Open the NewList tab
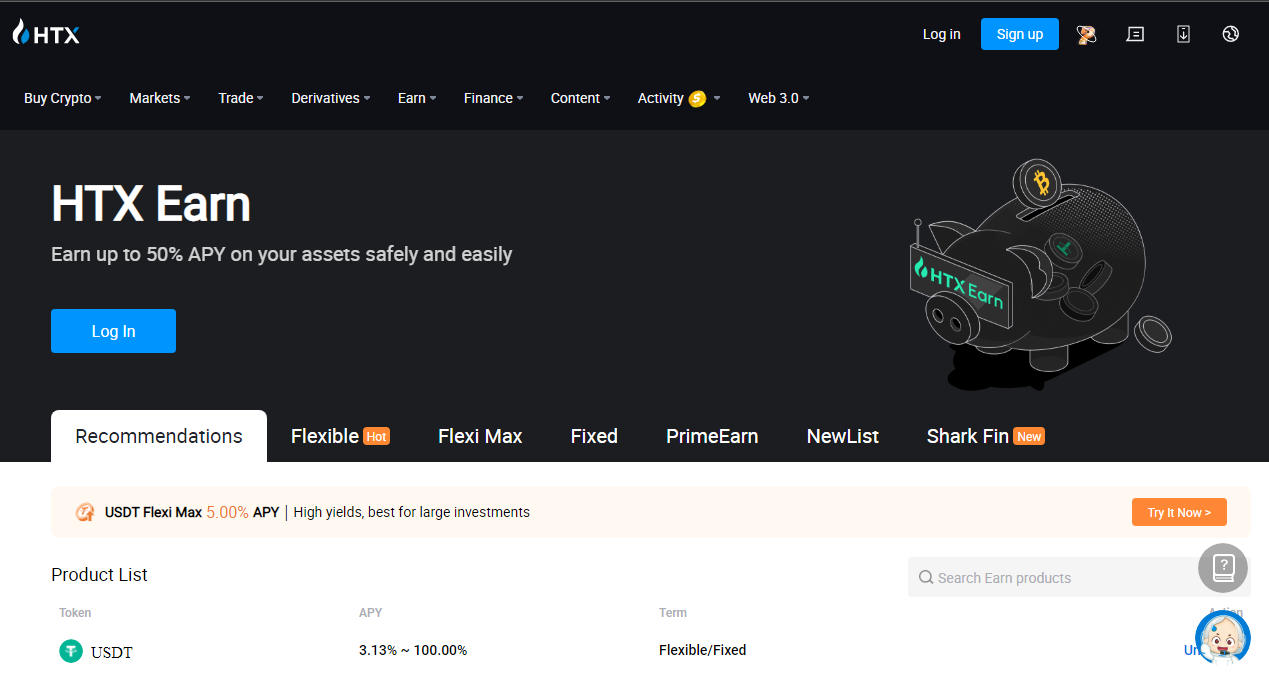This screenshot has height=683, width=1269. coord(843,436)
